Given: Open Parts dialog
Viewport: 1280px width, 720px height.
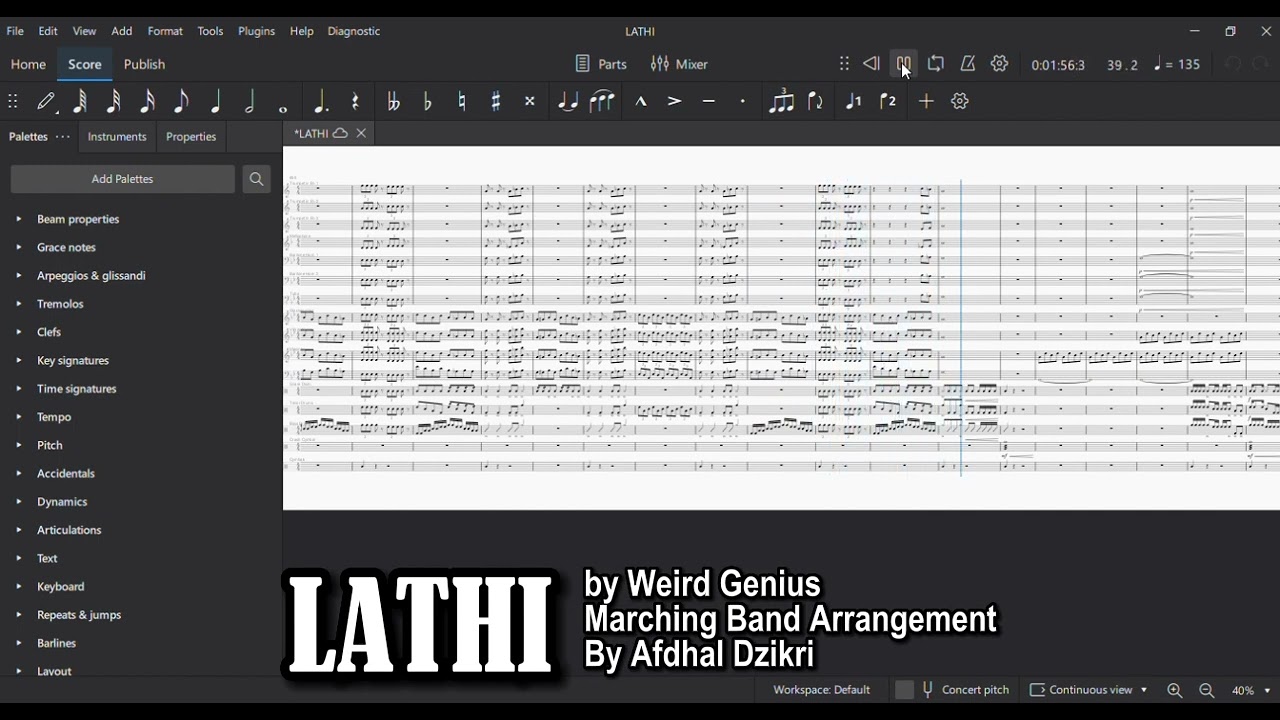Looking at the screenshot, I should point(601,64).
